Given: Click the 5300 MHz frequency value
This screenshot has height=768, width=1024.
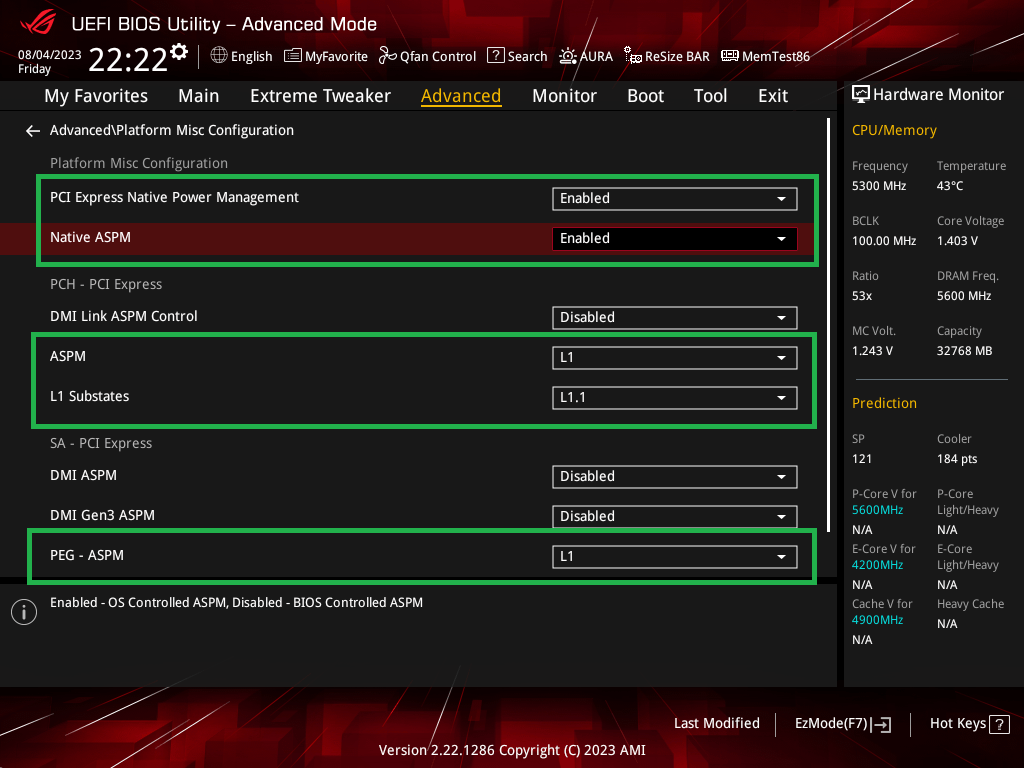Looking at the screenshot, I should point(879,186).
